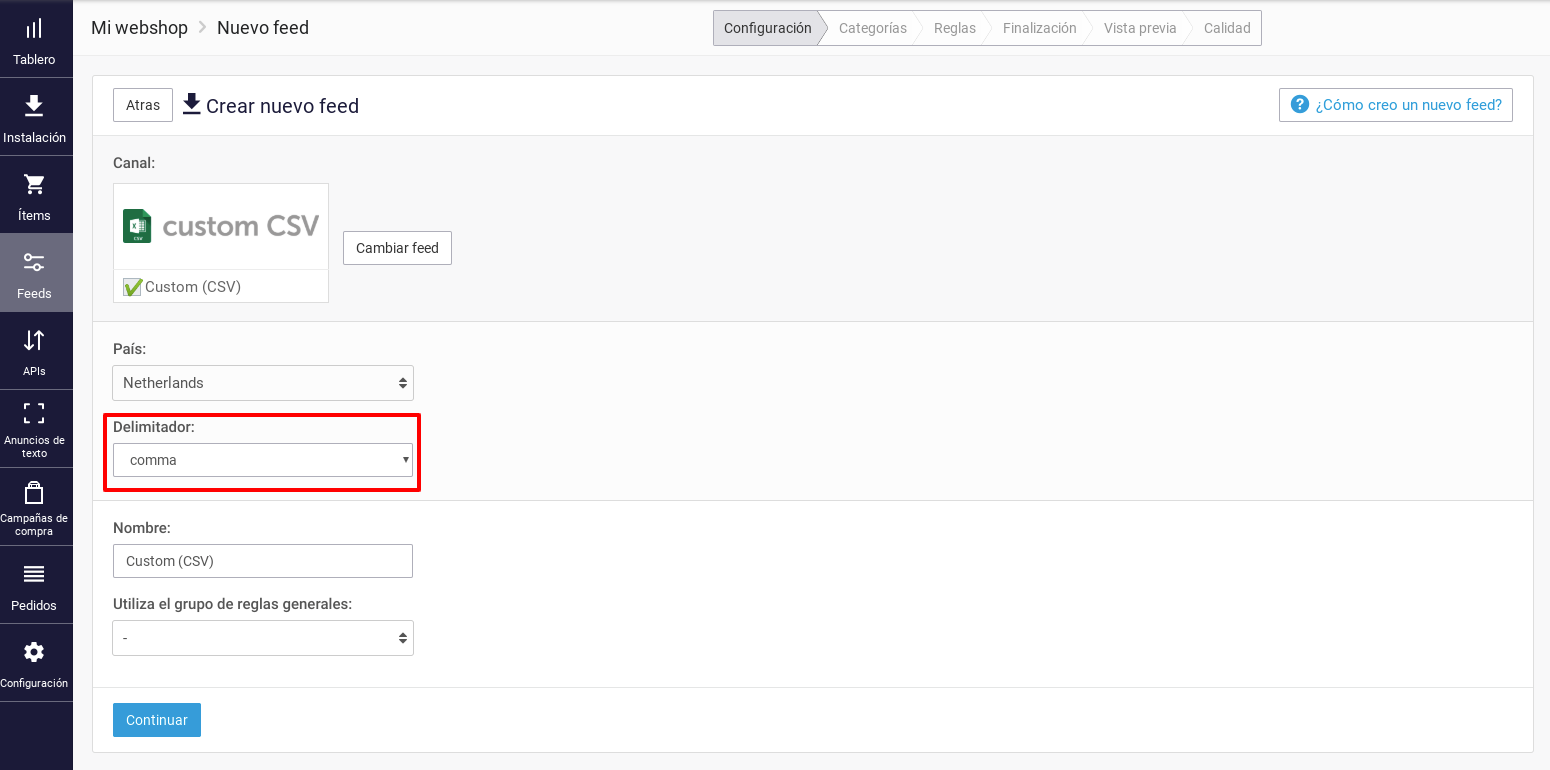
Task: Open the País country dropdown
Action: [262, 383]
